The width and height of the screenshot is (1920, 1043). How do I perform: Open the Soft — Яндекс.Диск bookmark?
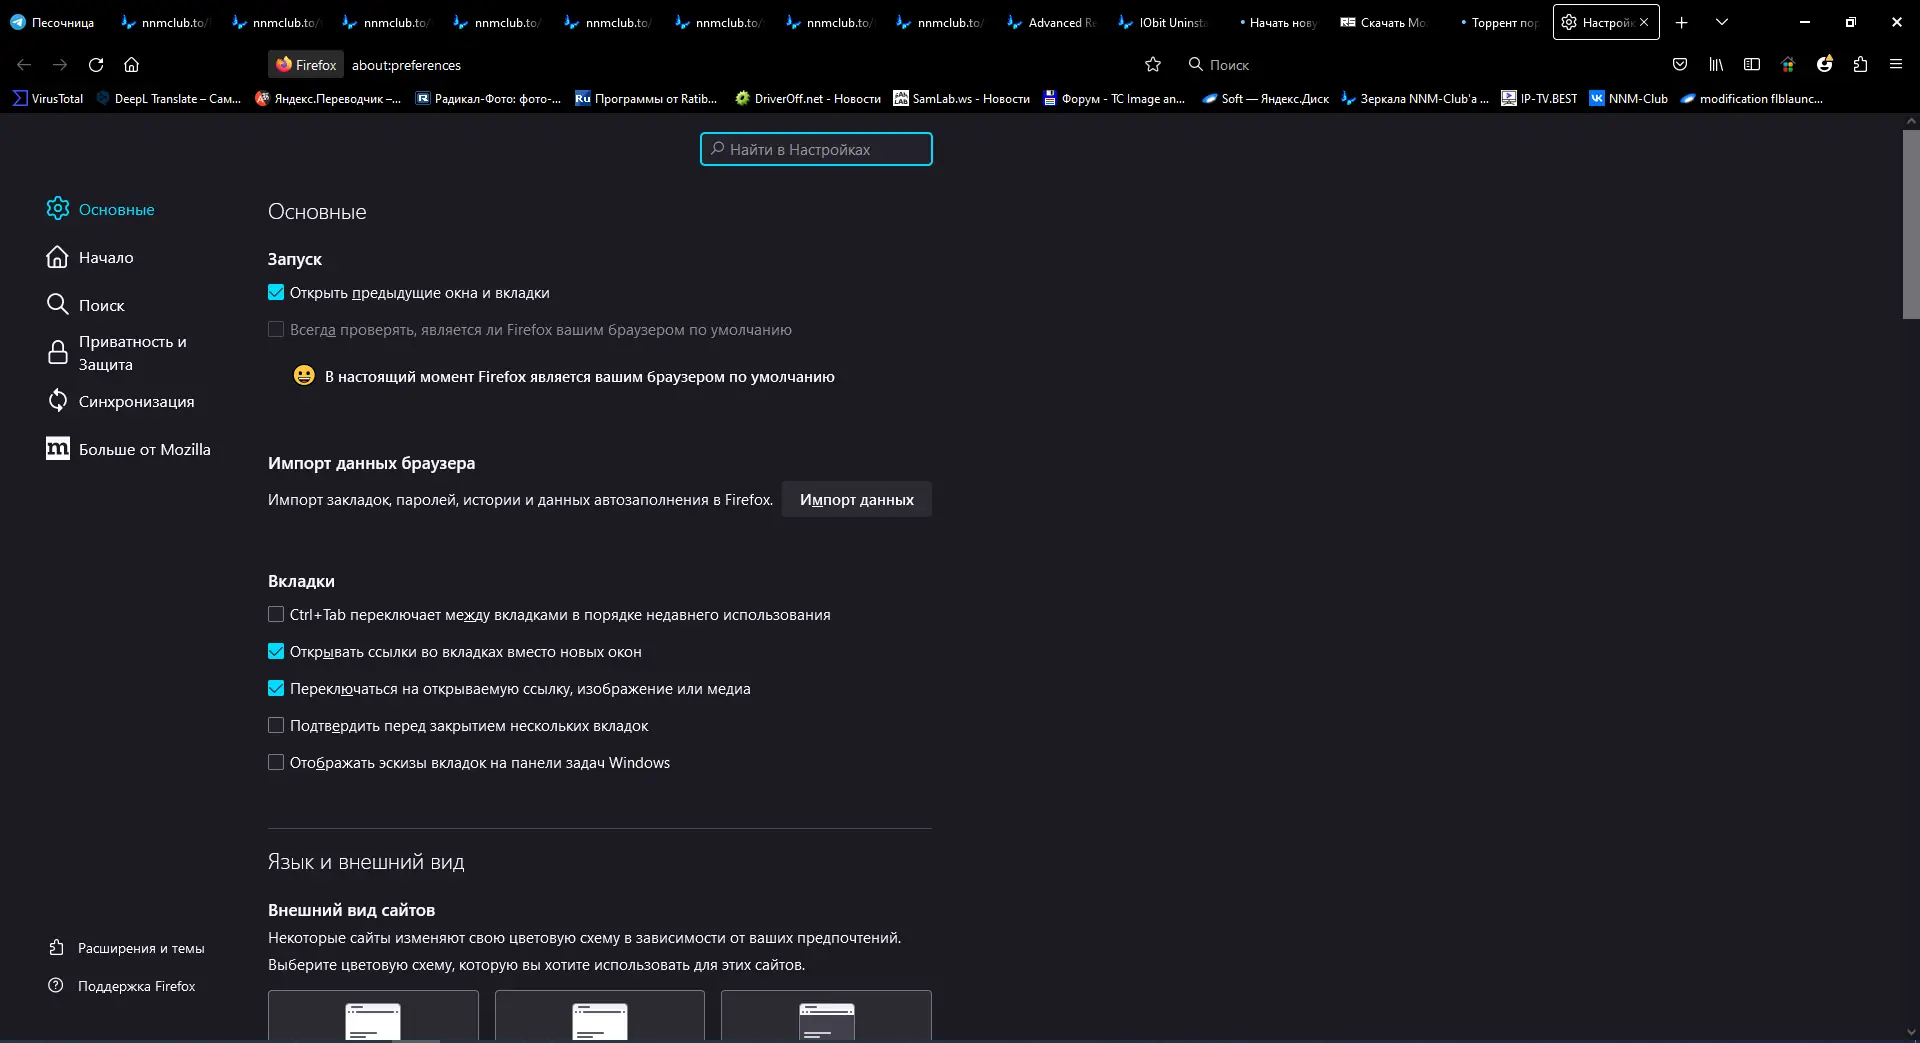click(1266, 99)
